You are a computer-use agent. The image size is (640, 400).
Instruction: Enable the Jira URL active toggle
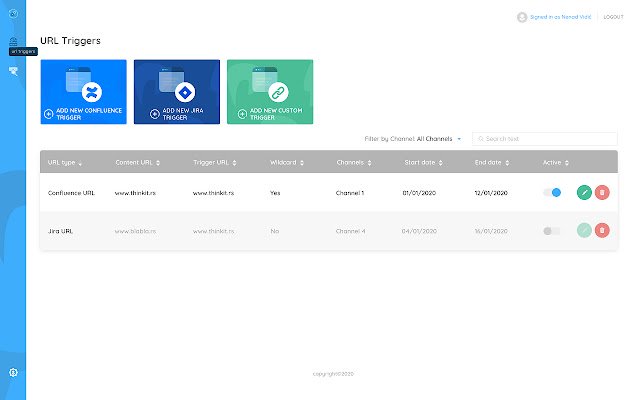pos(551,231)
